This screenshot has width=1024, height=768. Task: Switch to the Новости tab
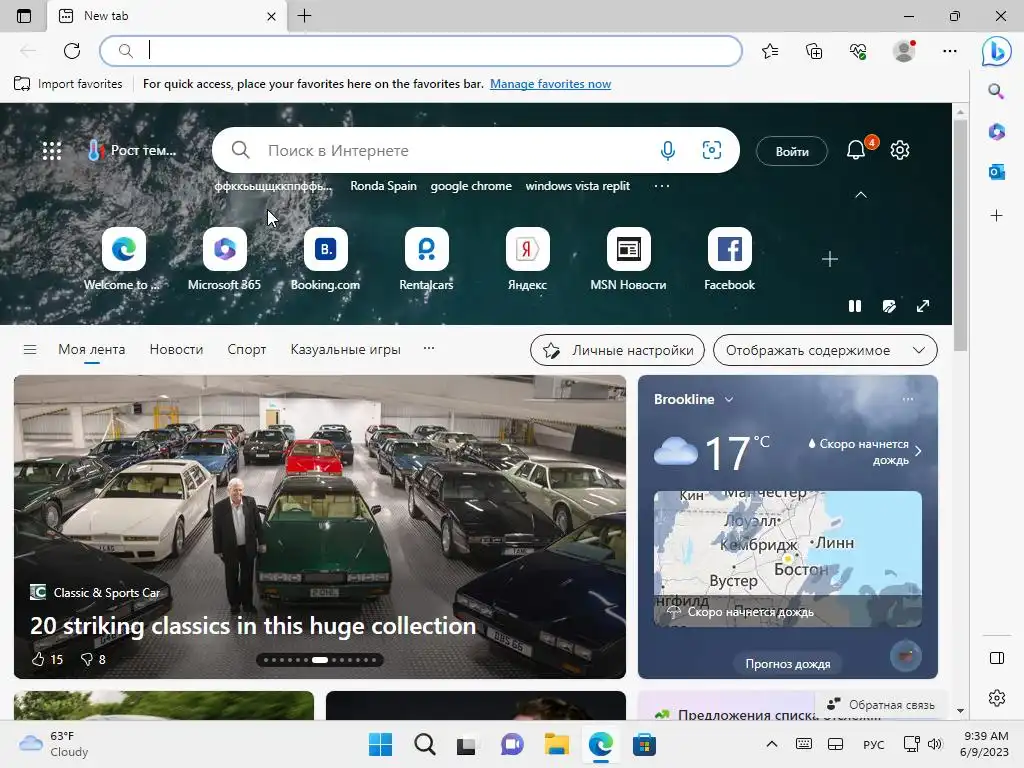(x=176, y=349)
